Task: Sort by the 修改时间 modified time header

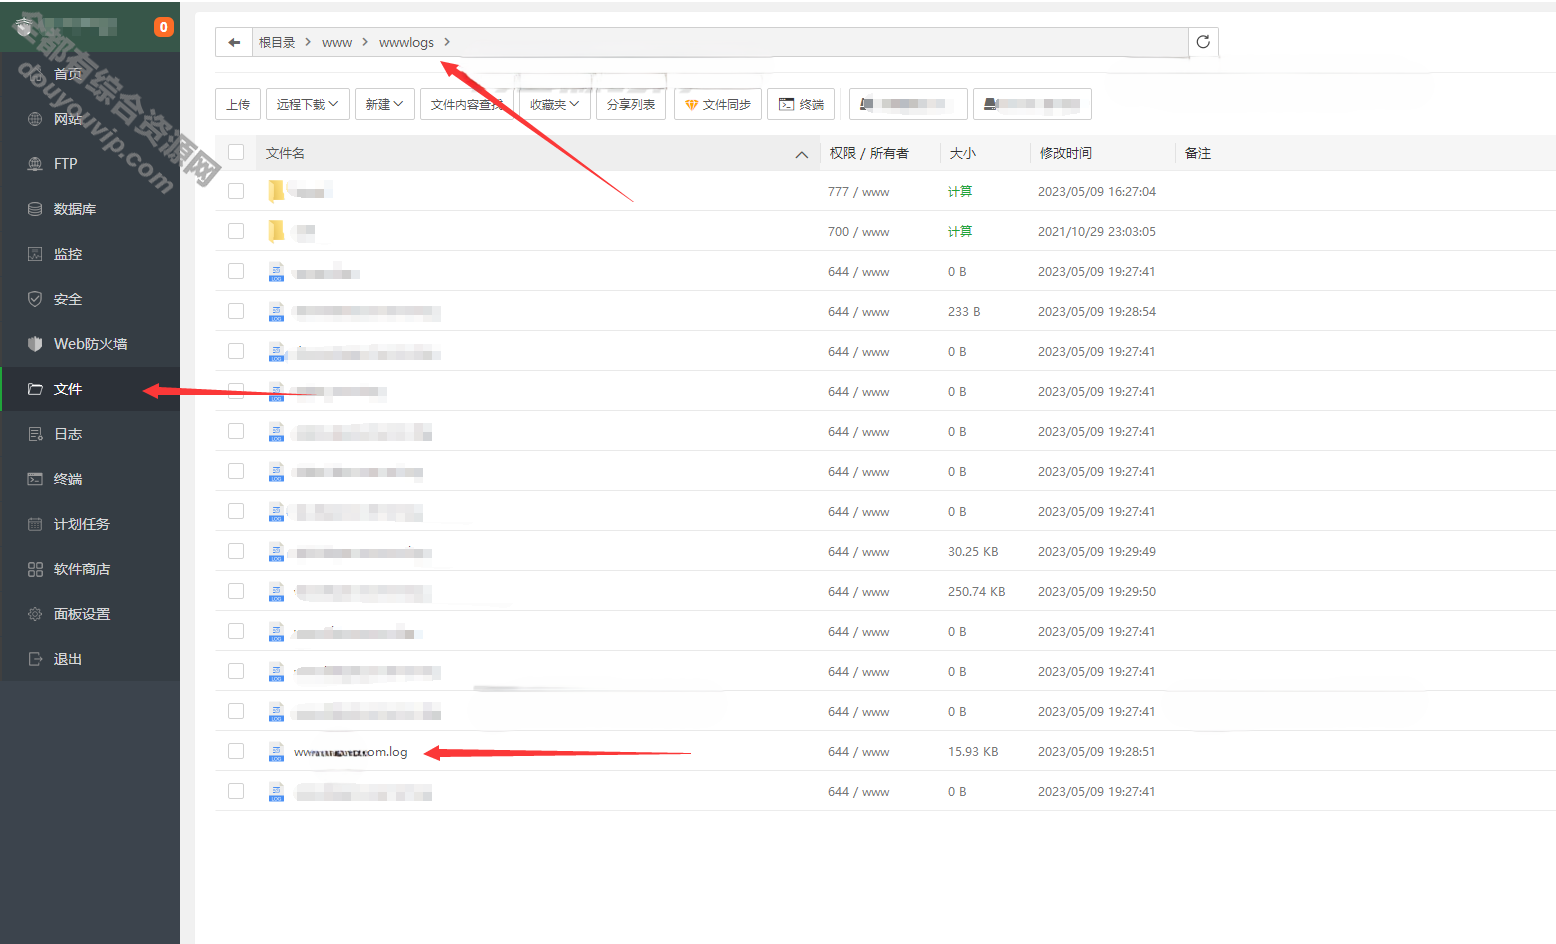Action: 1066,153
